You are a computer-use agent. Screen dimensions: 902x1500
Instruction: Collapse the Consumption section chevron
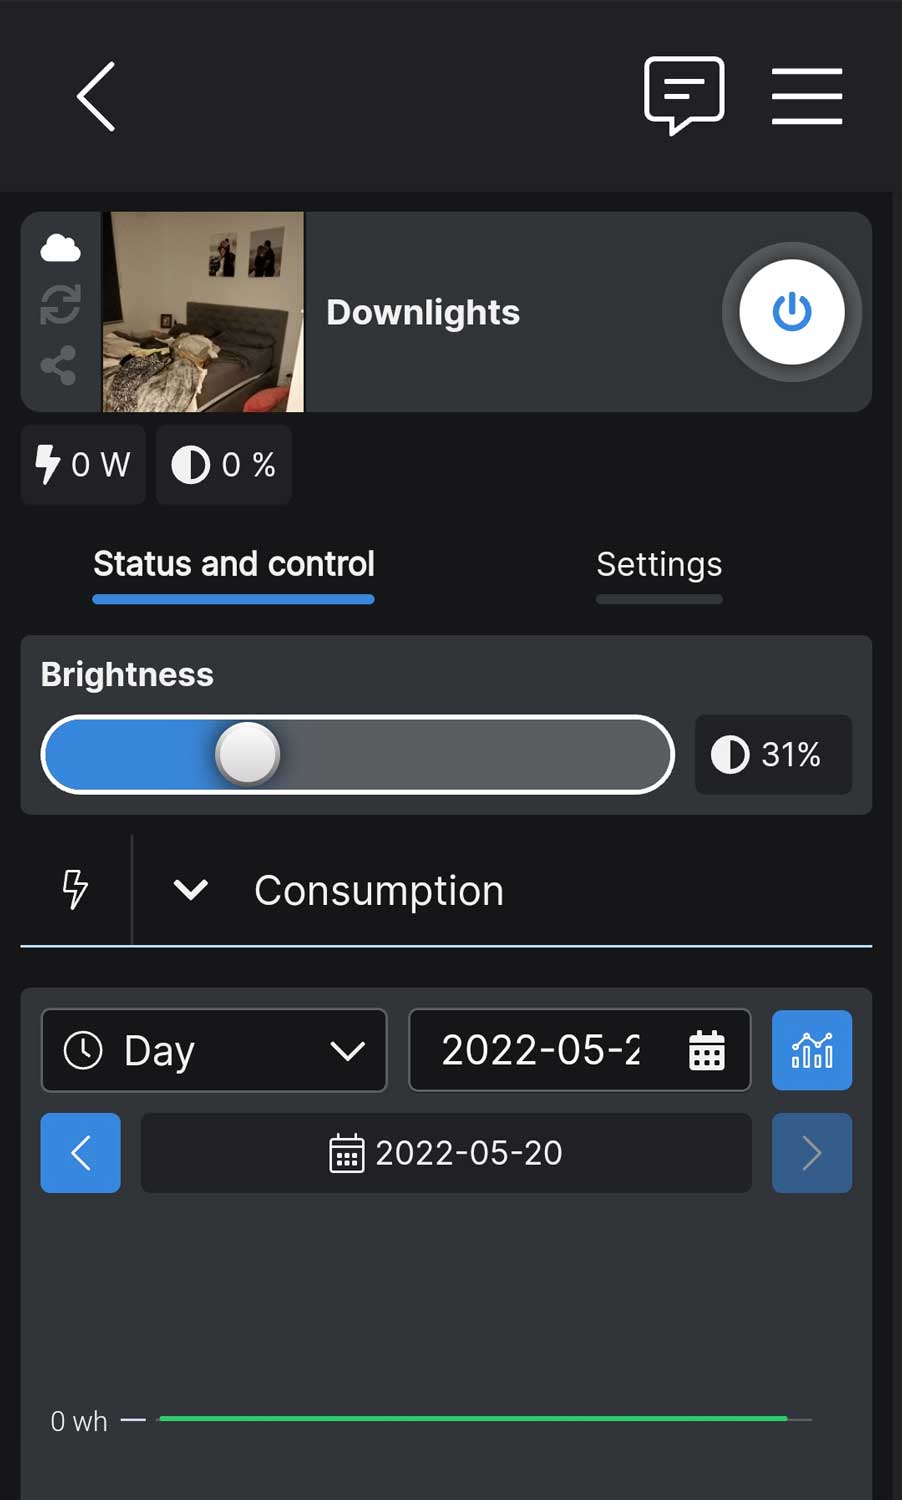190,889
